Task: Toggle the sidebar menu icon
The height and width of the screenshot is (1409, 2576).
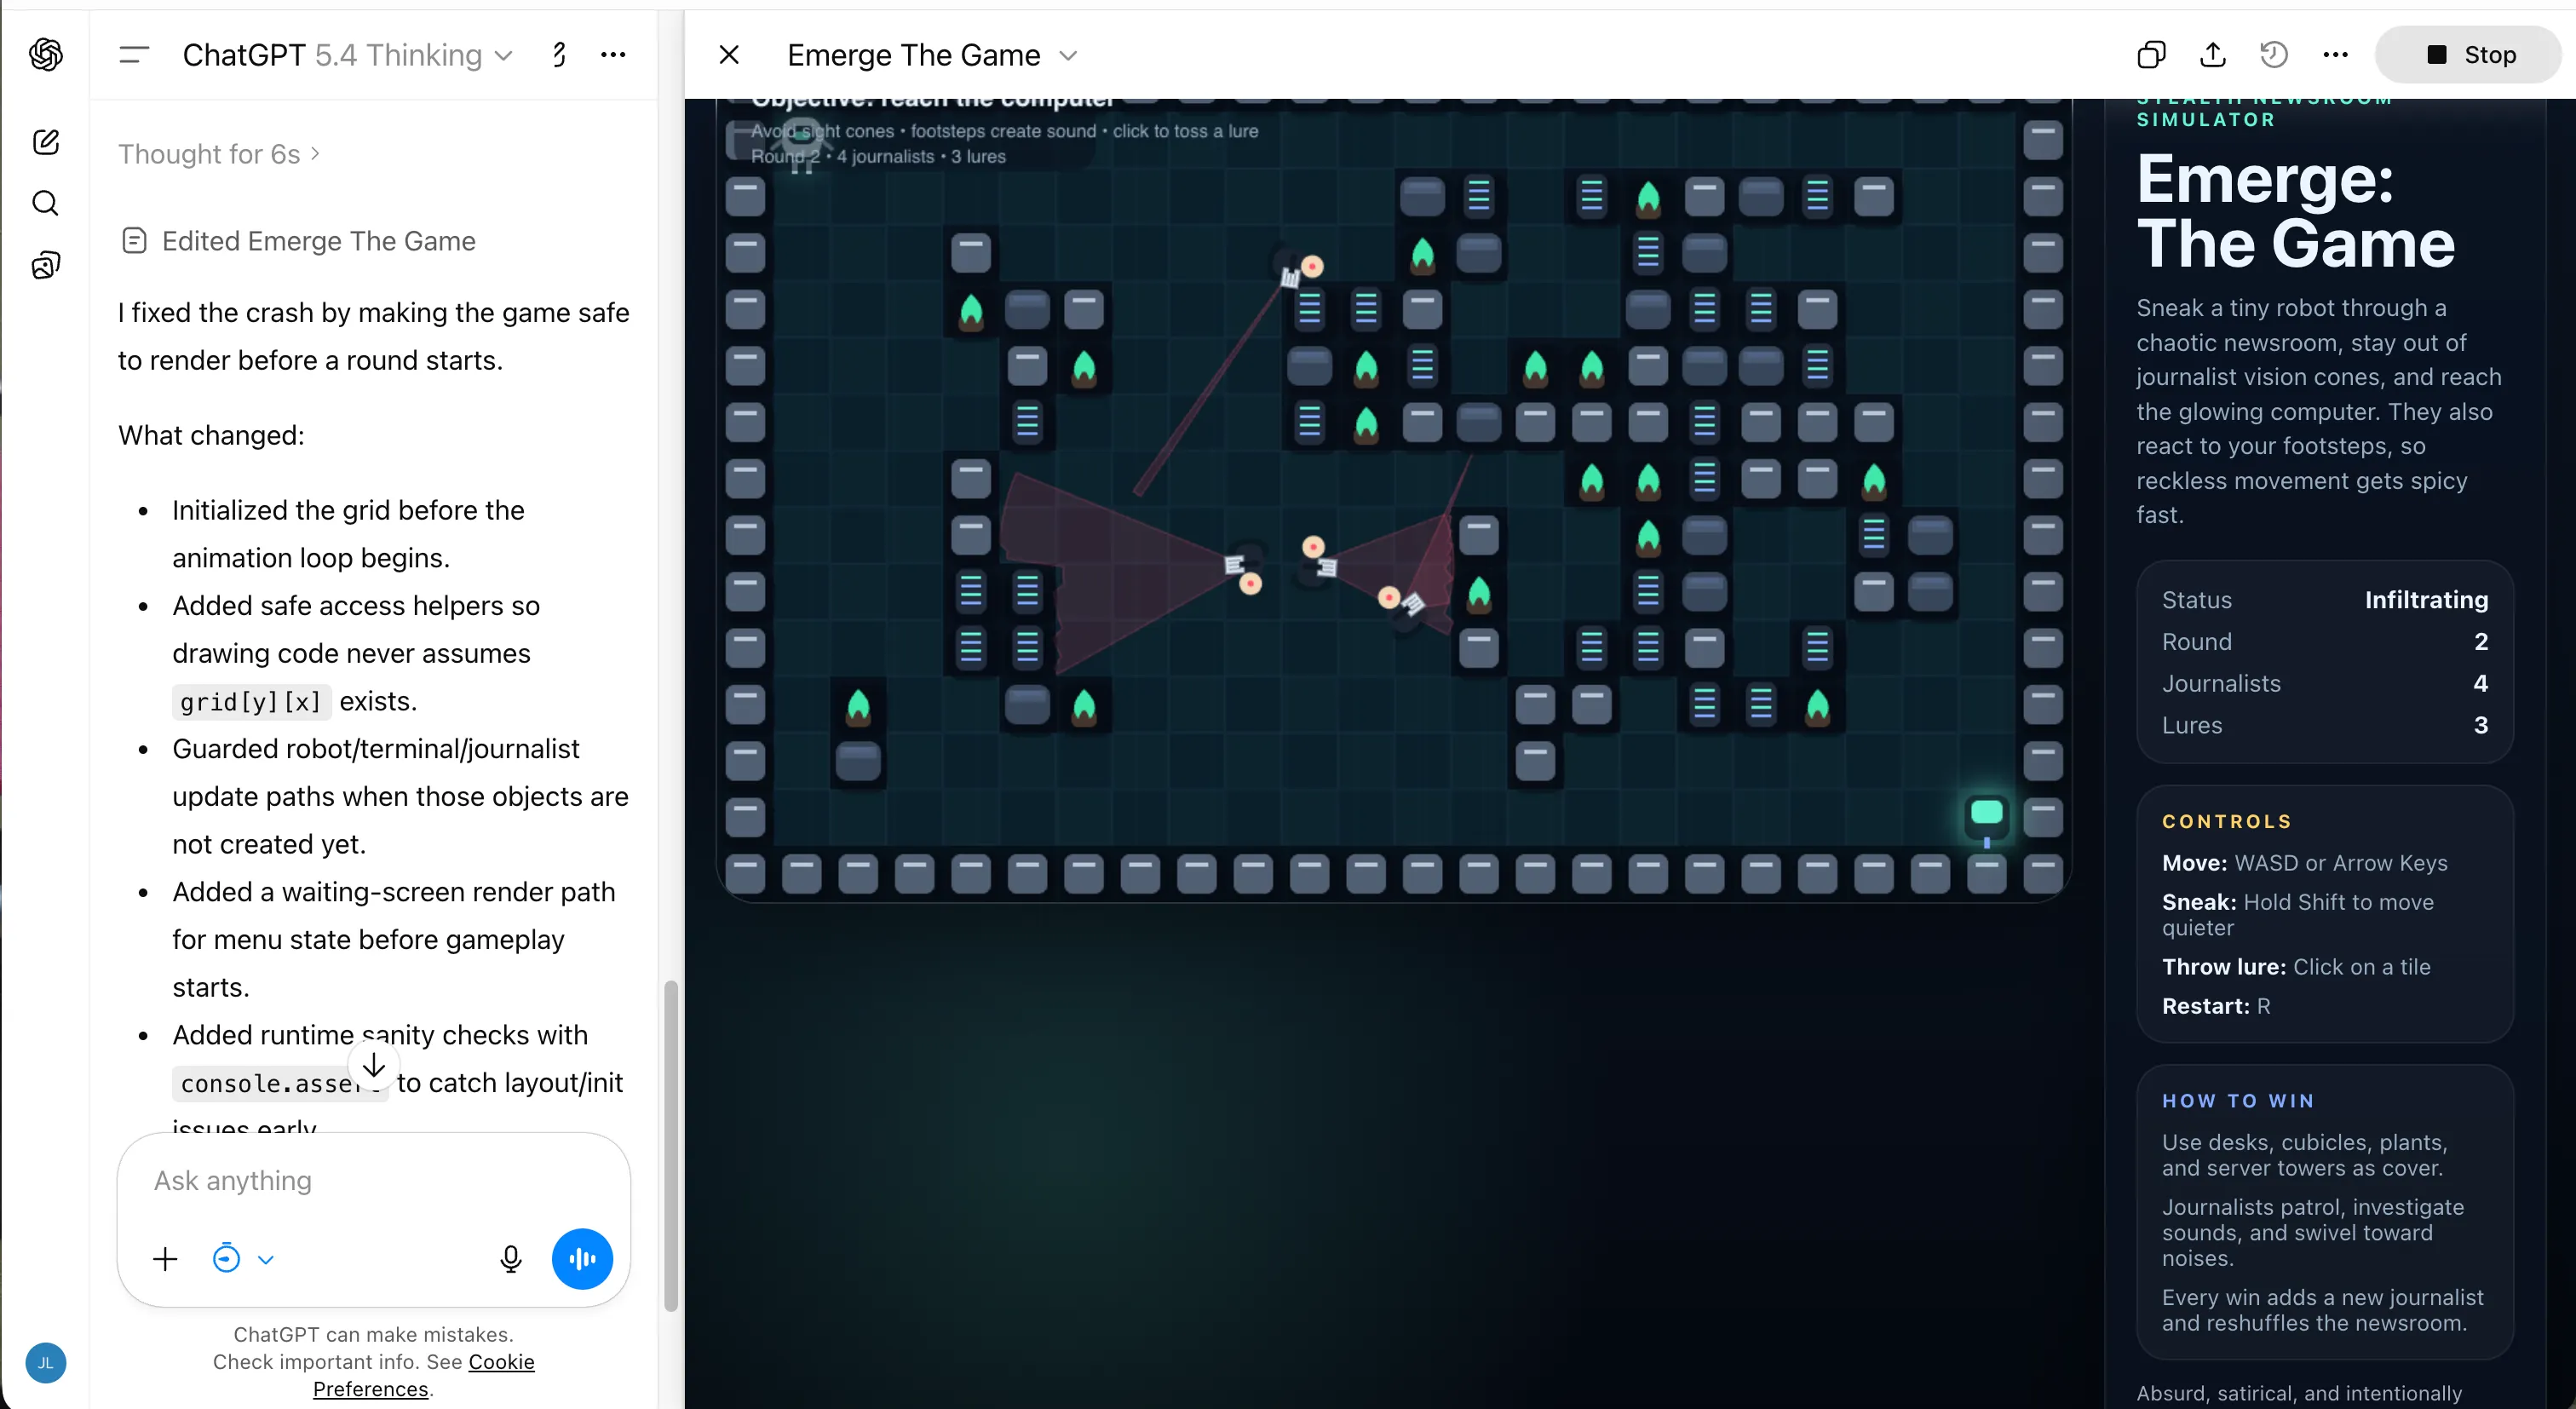Action: click(x=133, y=55)
